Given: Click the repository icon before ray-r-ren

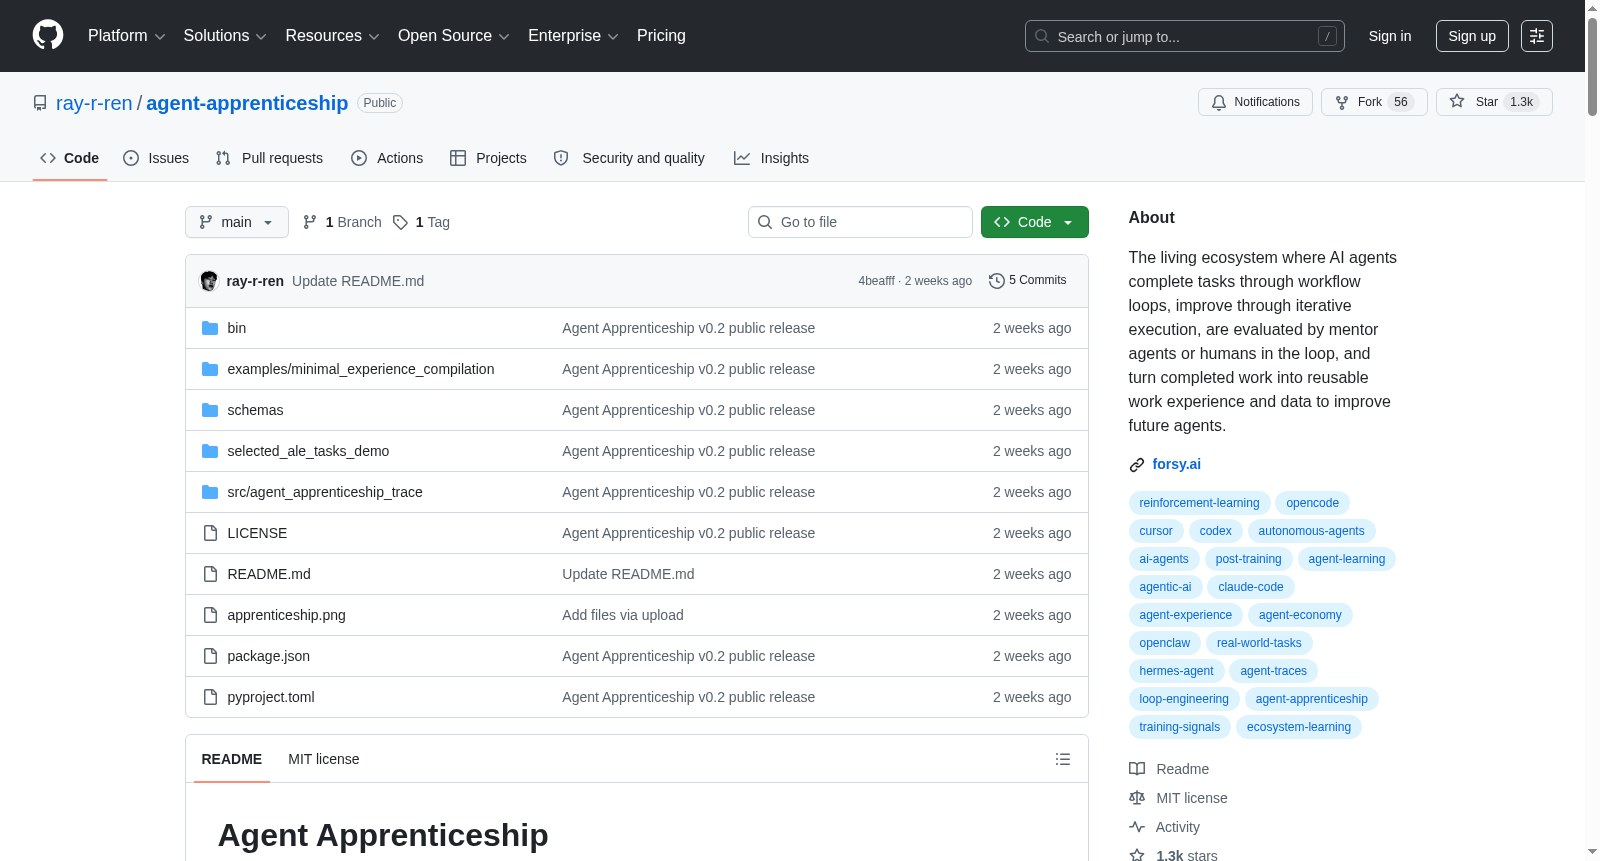Looking at the screenshot, I should click(40, 103).
